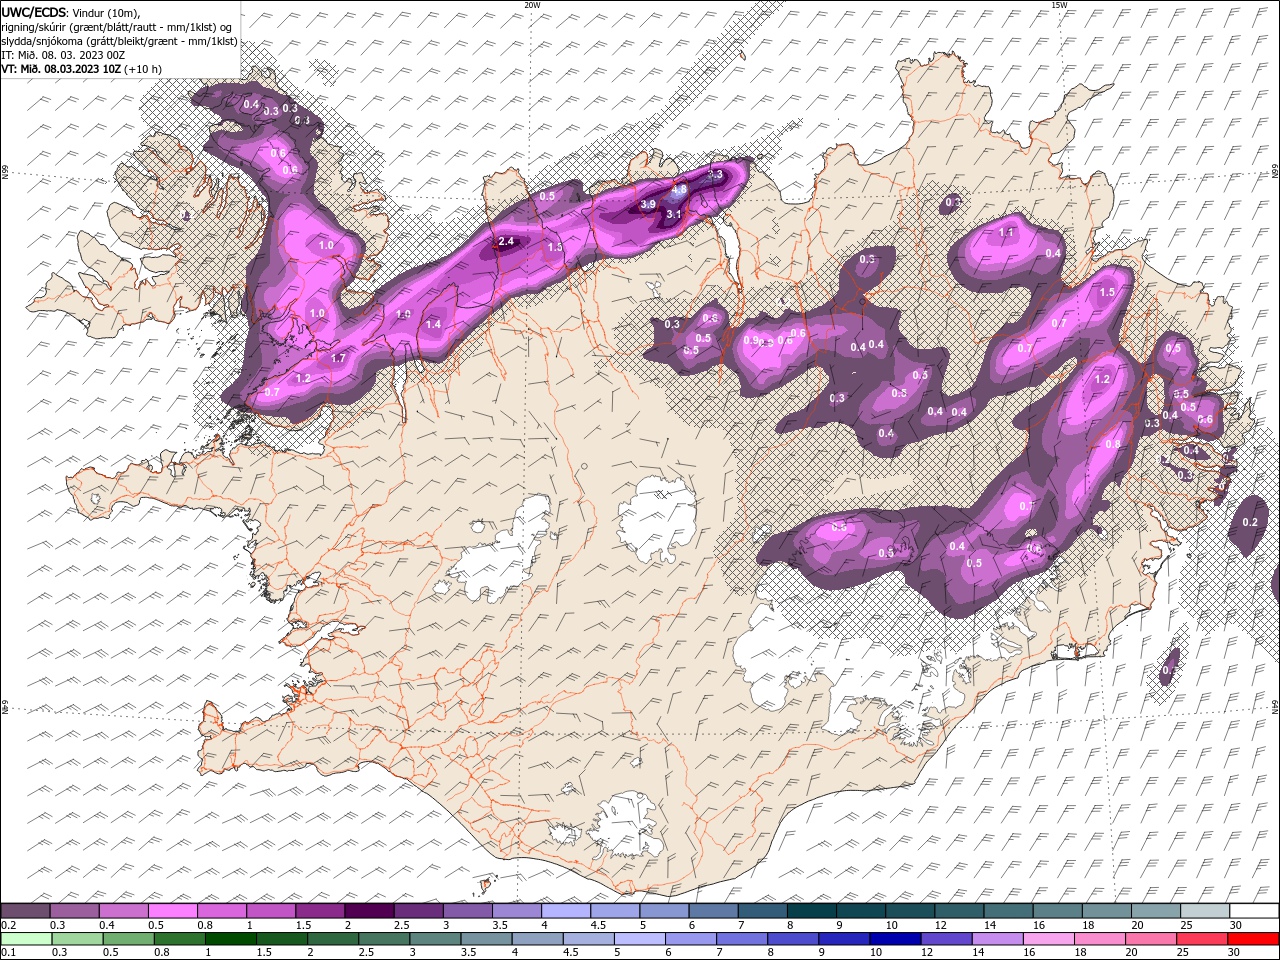This screenshot has height=960, width=1280.
Task: Select the violet swatch at 12 in bottom legend
Action: (946, 939)
